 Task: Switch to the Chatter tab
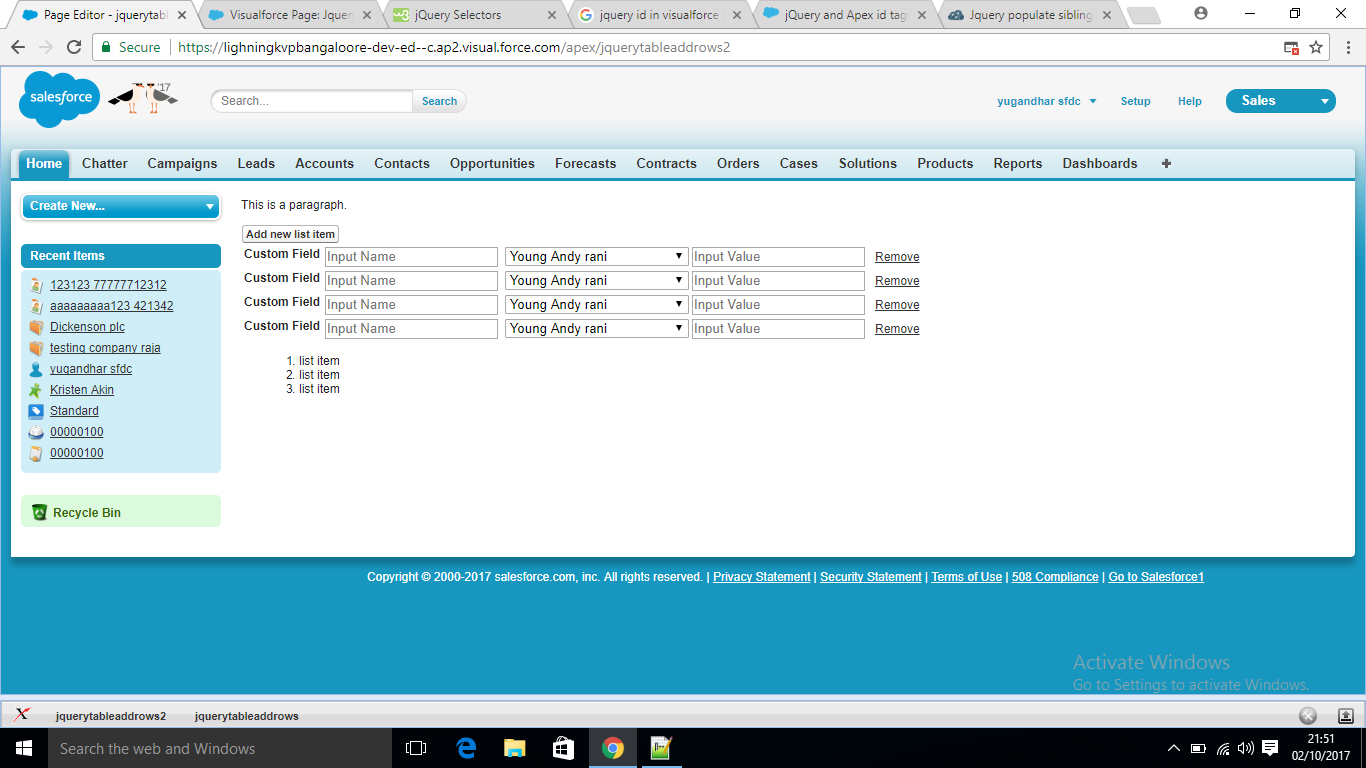tap(105, 163)
